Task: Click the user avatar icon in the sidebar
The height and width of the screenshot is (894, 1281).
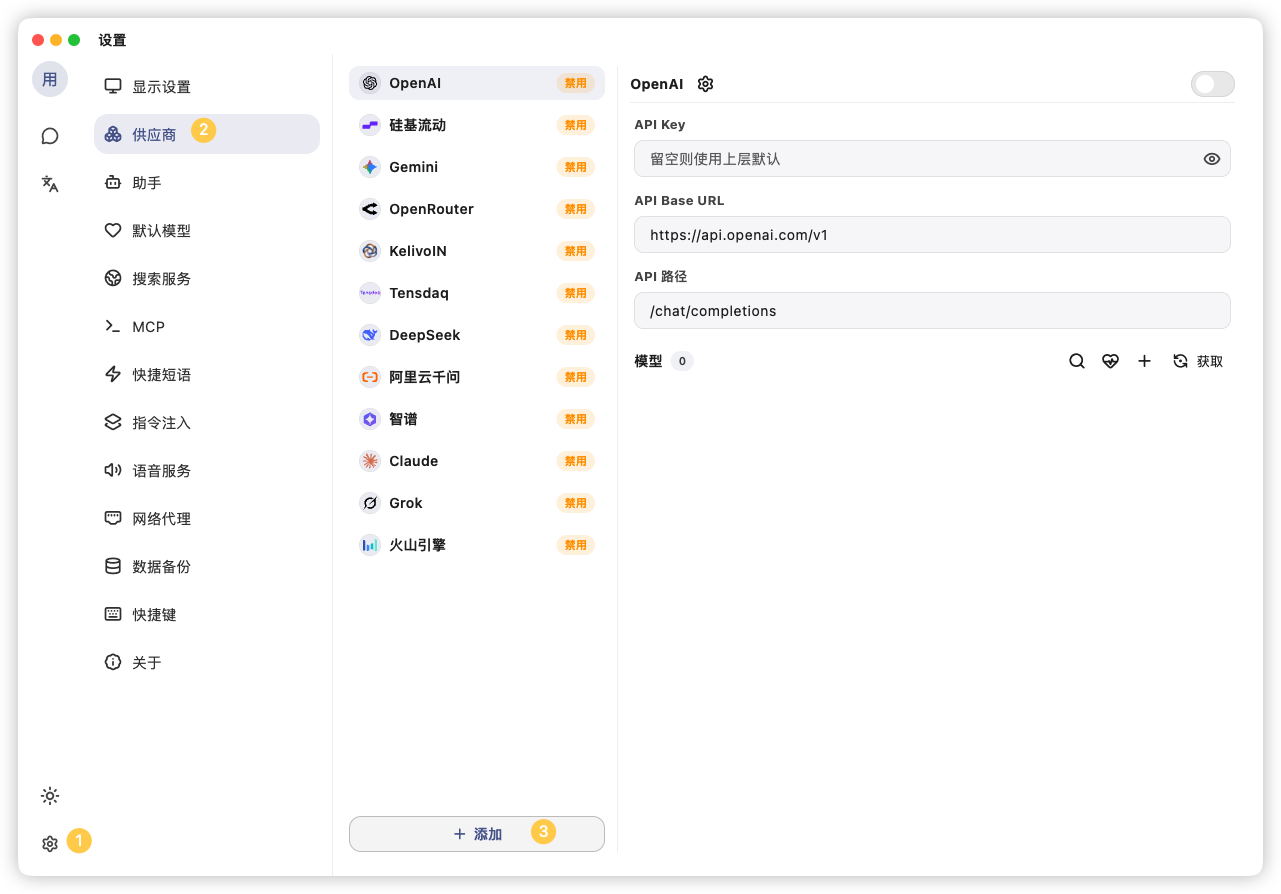Action: (x=49, y=79)
